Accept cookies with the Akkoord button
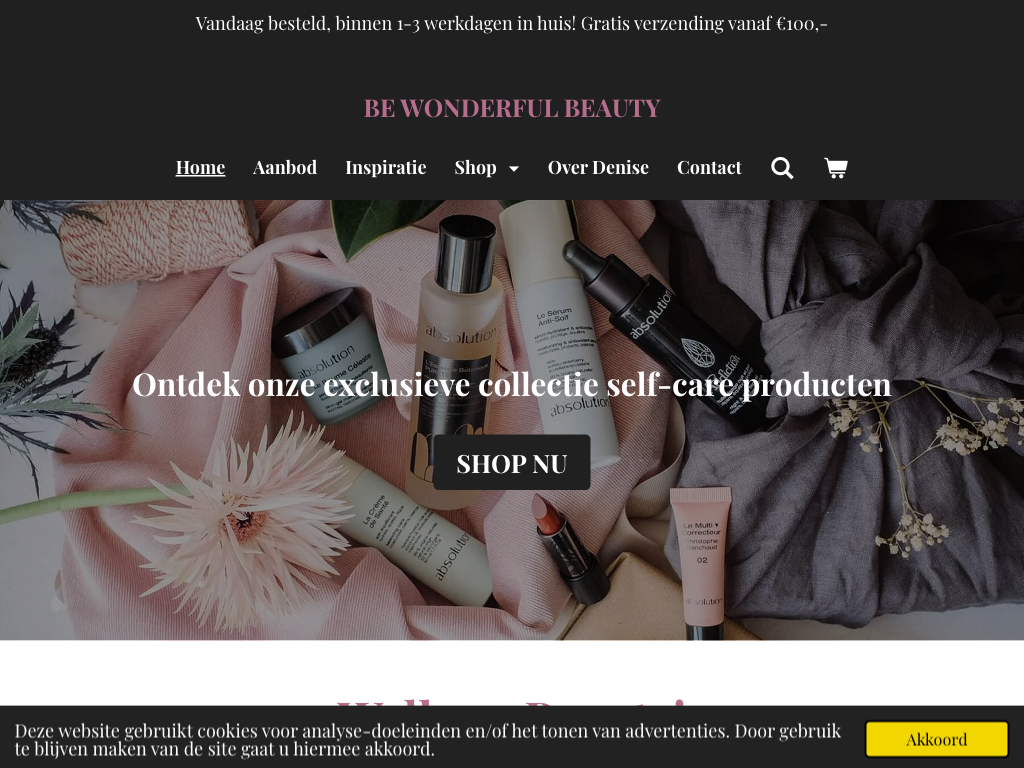Viewport: 1024px width, 768px height. point(936,739)
